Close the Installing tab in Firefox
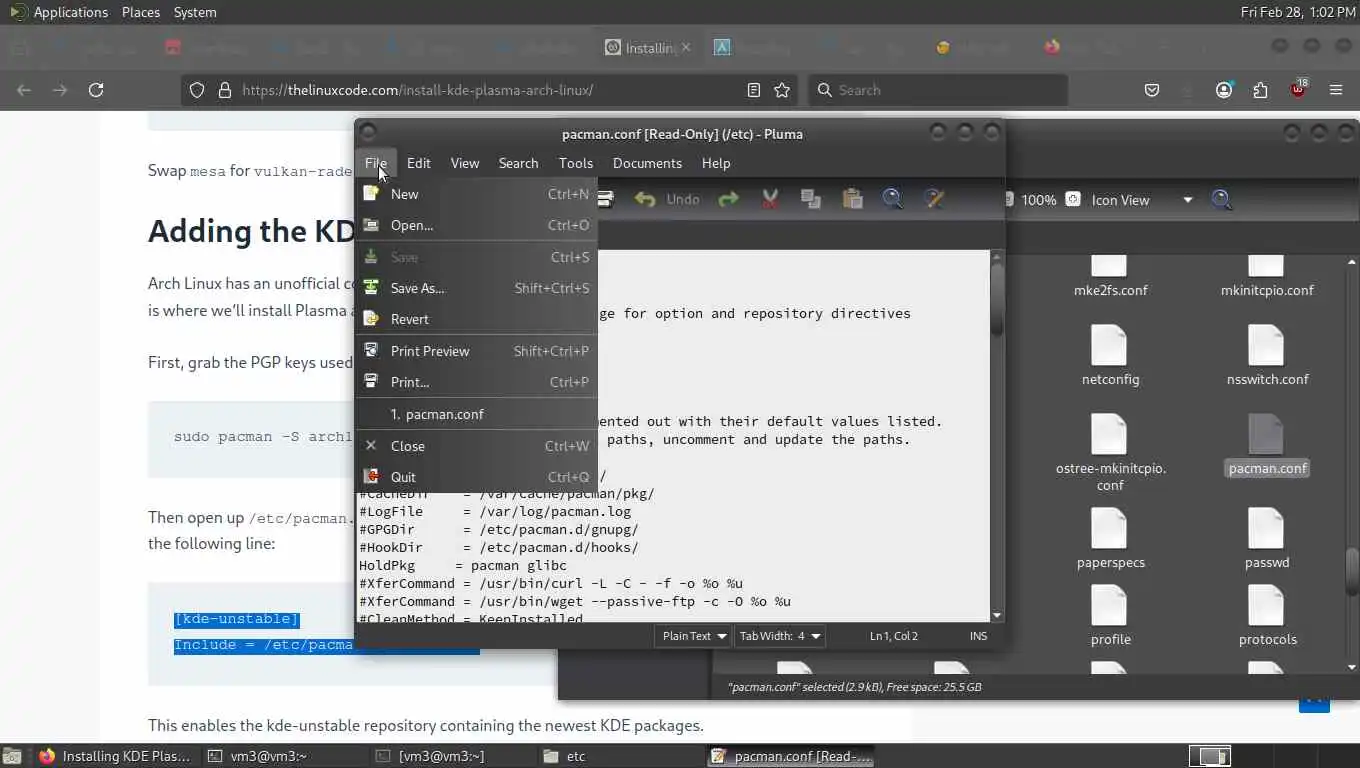 (686, 47)
